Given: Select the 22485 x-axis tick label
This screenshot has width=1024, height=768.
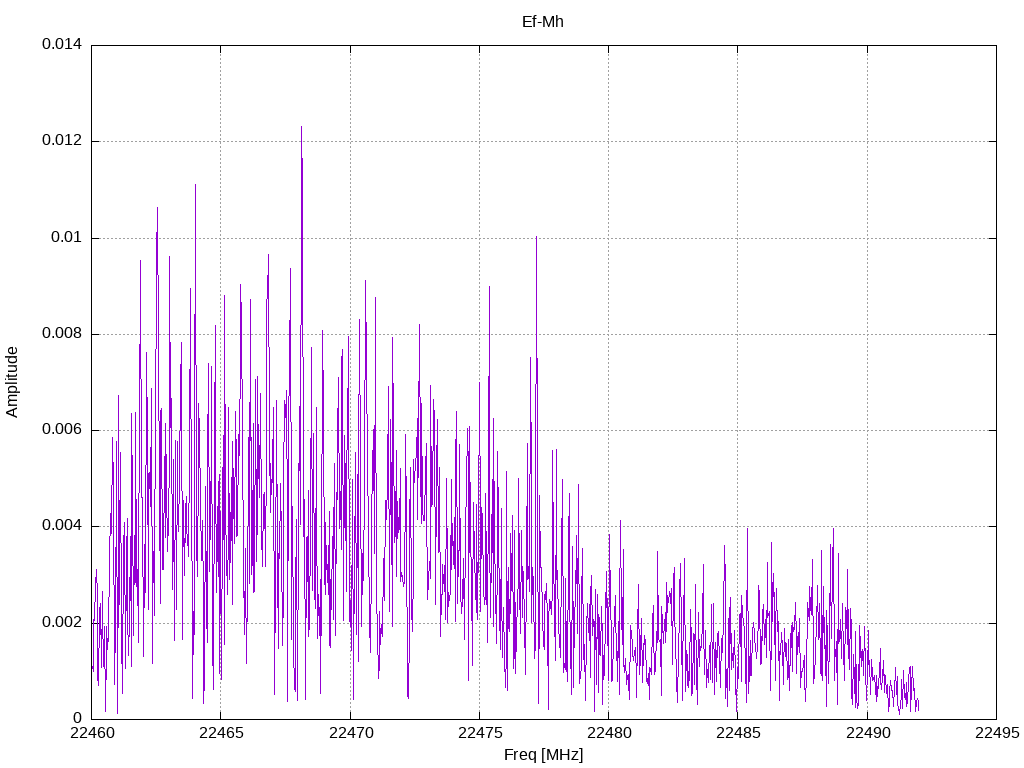Looking at the screenshot, I should tap(737, 734).
